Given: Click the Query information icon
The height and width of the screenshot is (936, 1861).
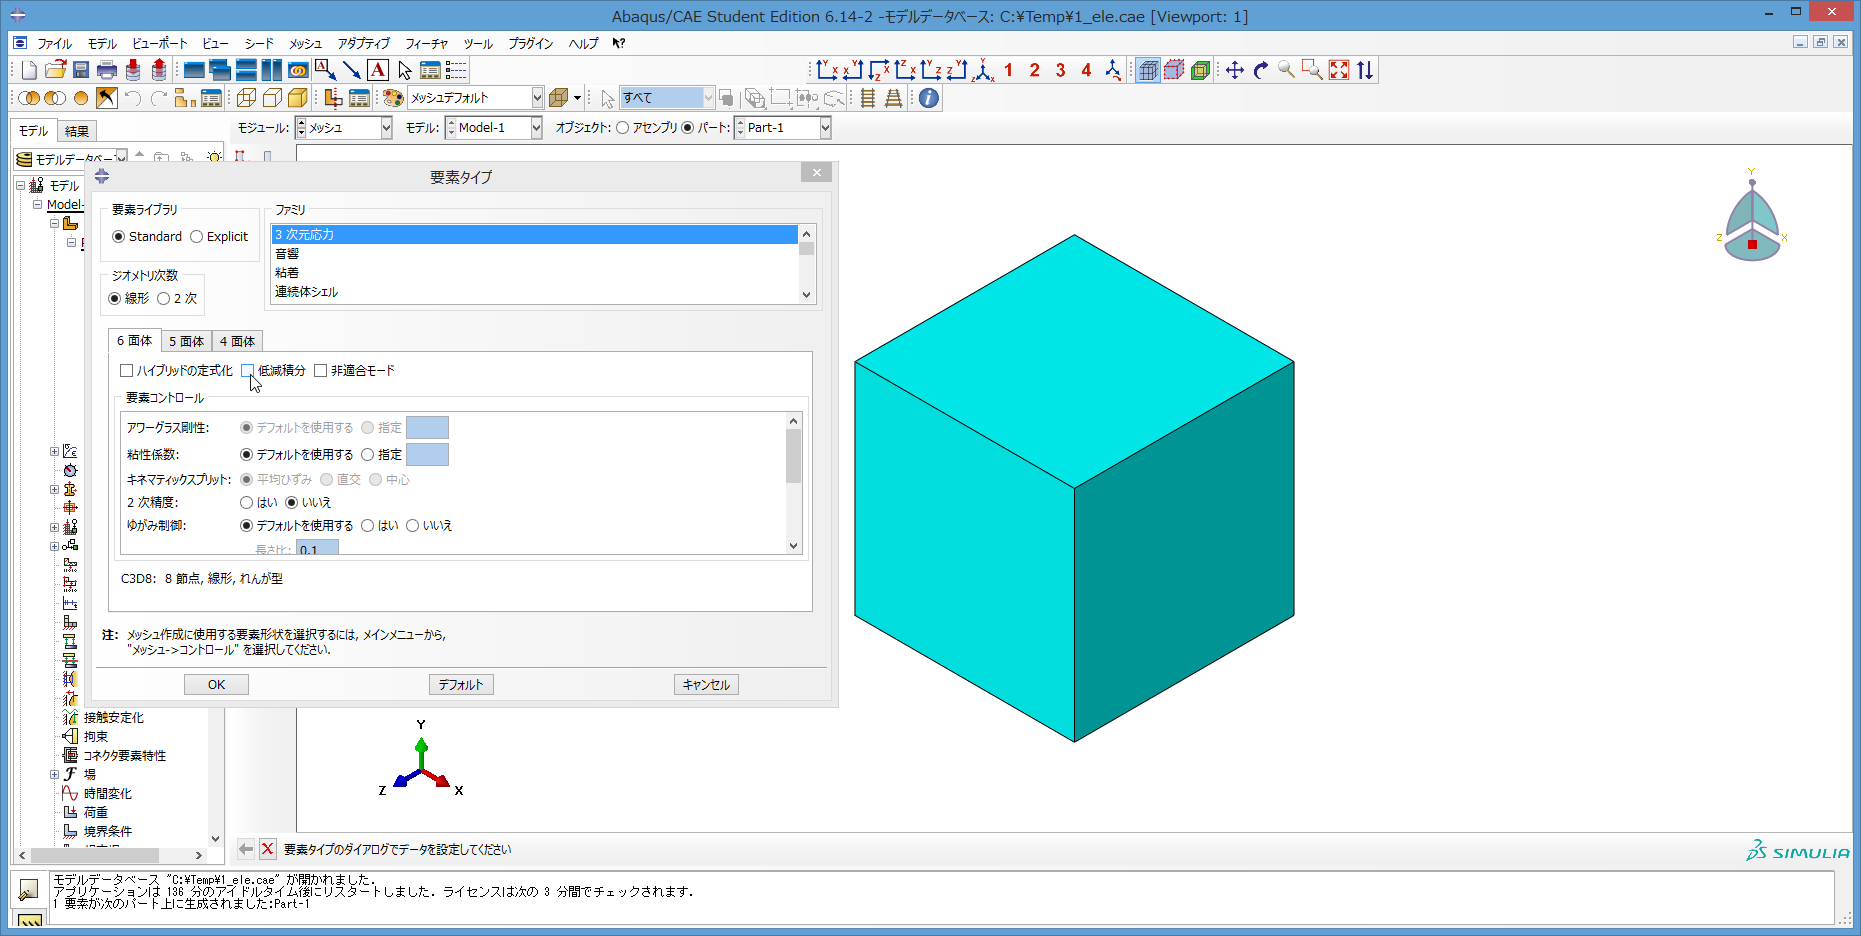Looking at the screenshot, I should pos(929,98).
